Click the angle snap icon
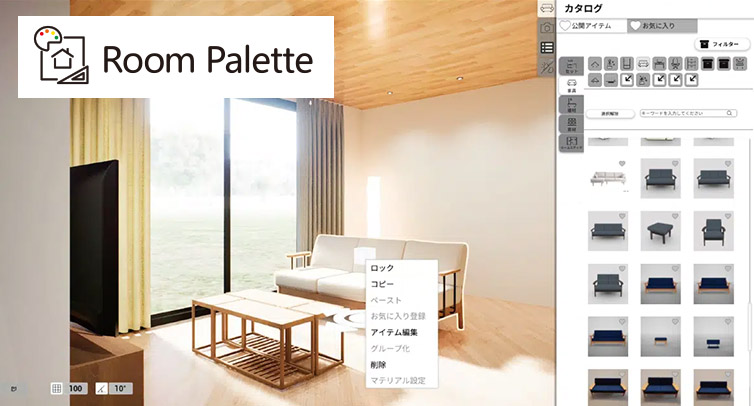Viewport: 754px width, 406px height. point(101,387)
